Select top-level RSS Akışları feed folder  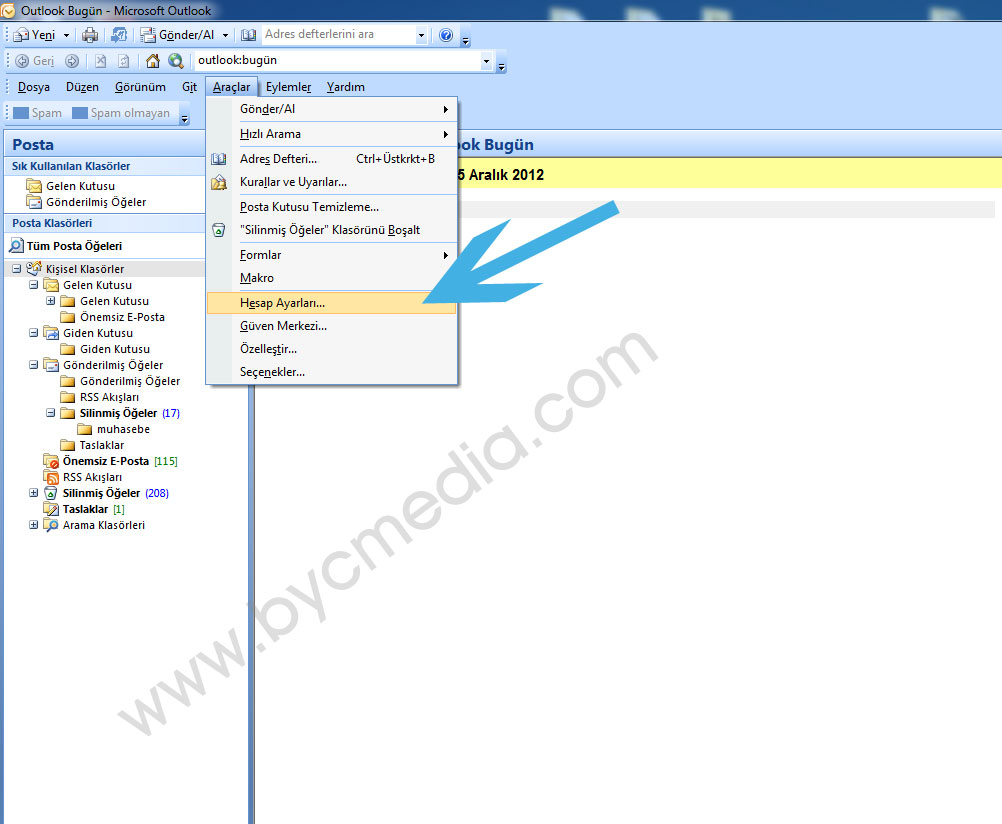(83, 477)
